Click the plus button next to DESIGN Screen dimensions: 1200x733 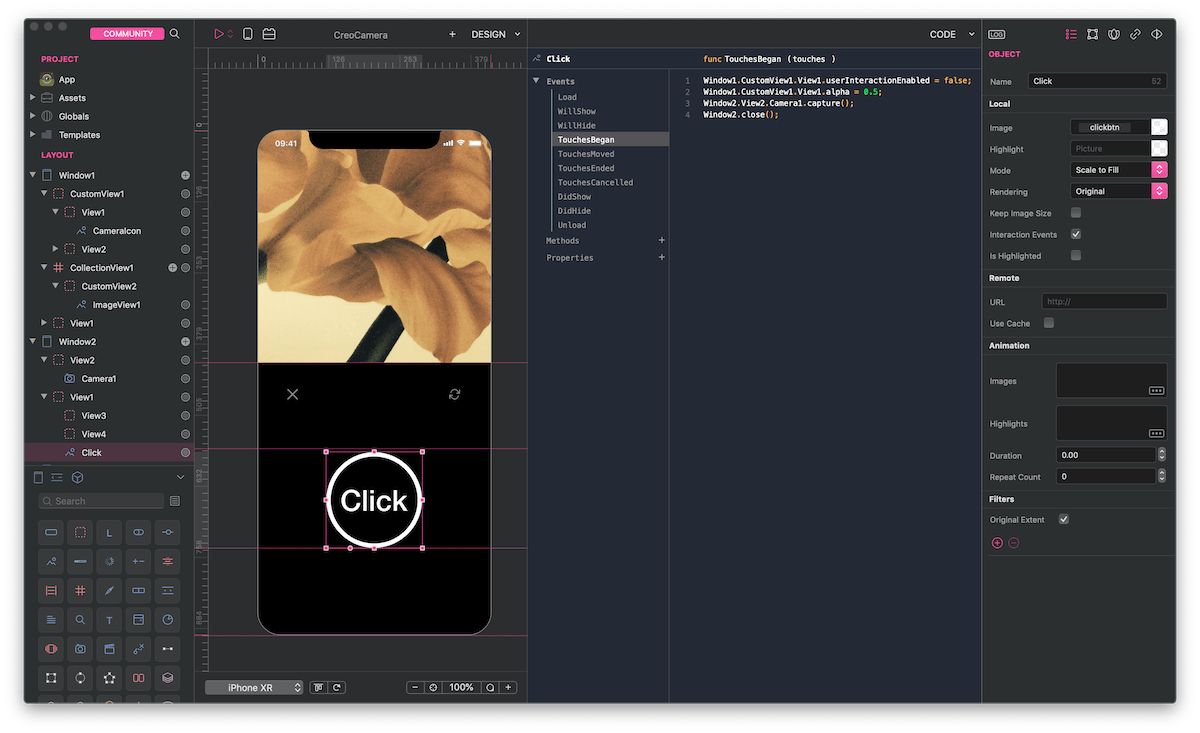click(452, 34)
